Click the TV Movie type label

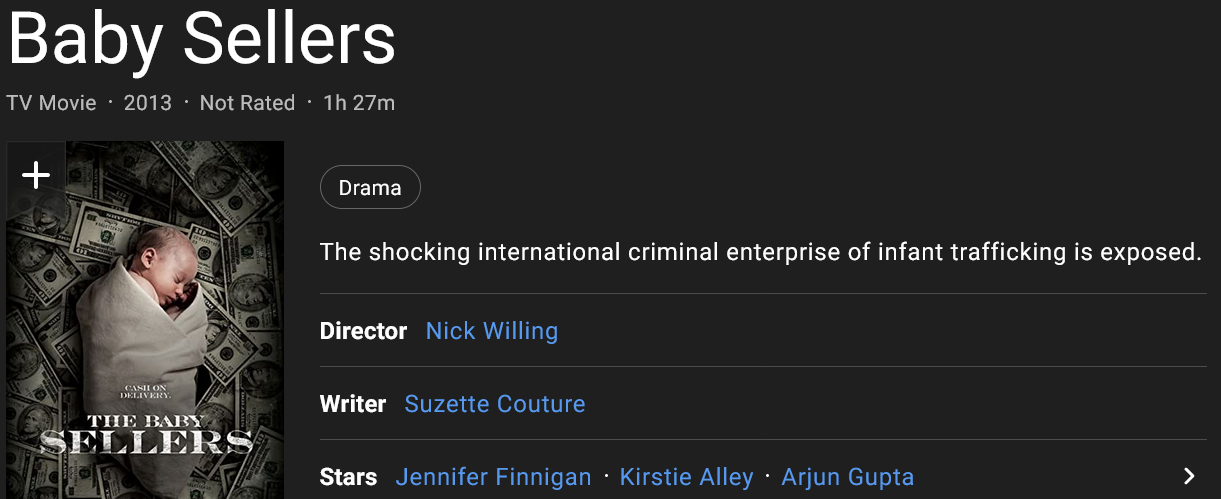[x=51, y=103]
